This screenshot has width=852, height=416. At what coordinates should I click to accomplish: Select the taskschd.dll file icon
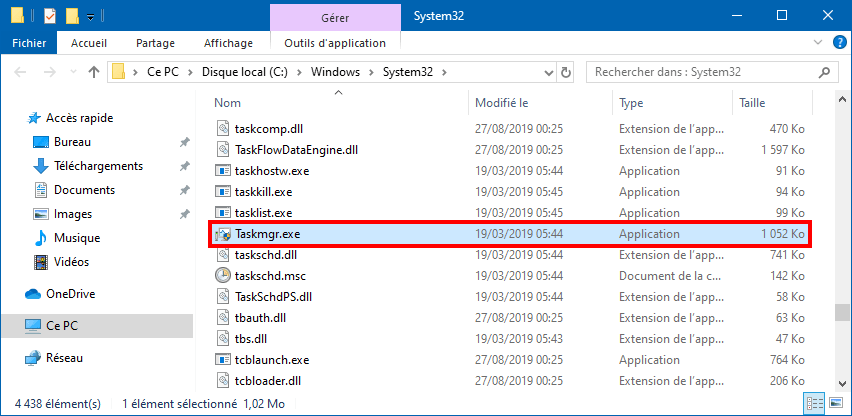[x=223, y=254]
